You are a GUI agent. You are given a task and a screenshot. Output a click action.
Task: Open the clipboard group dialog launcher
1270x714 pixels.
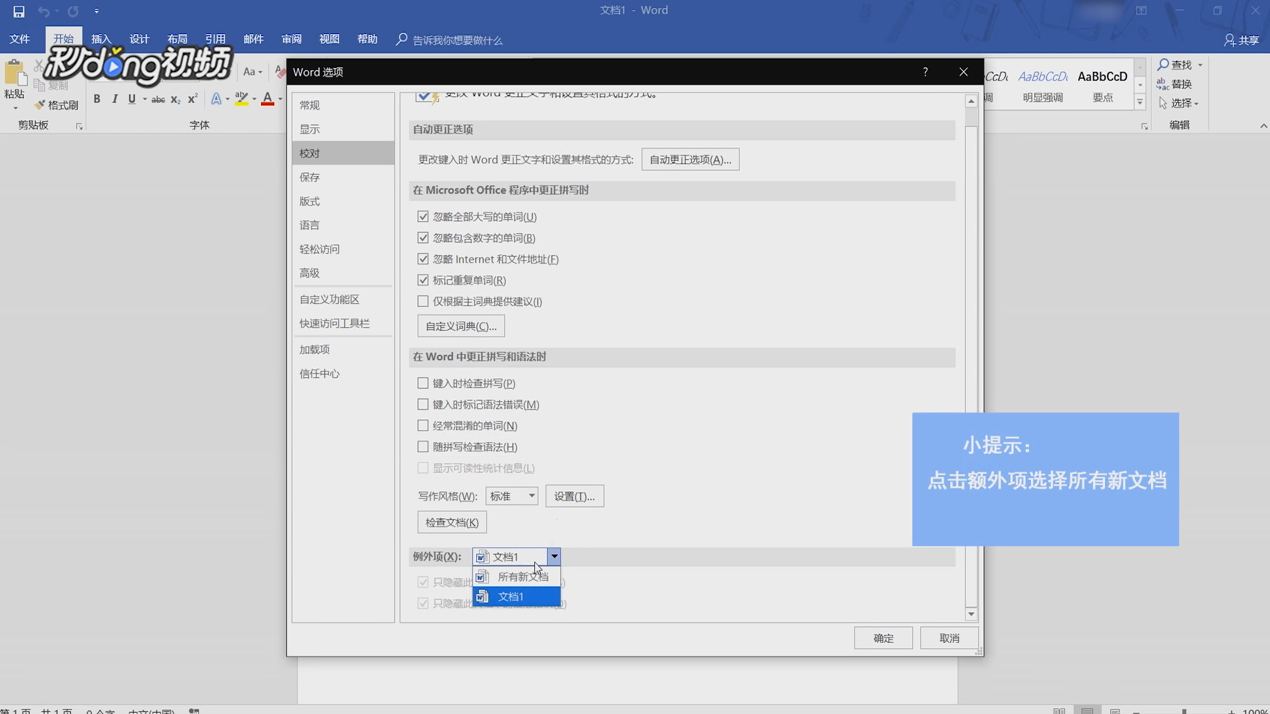click(79, 126)
